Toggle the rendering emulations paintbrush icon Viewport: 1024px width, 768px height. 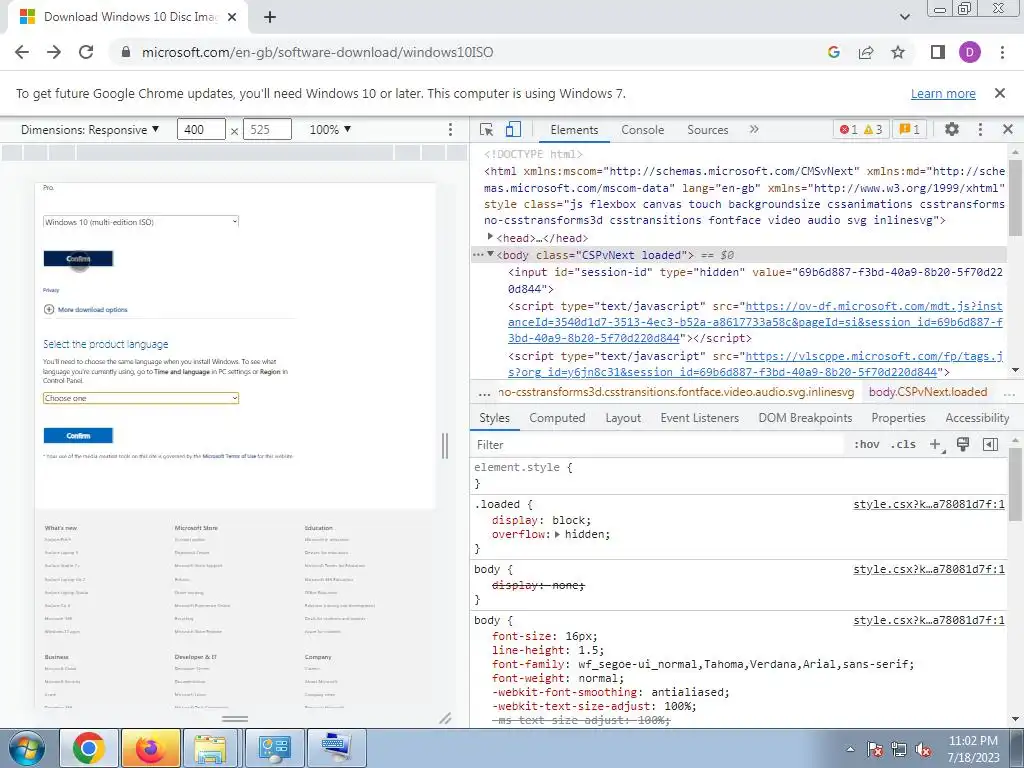(x=963, y=445)
